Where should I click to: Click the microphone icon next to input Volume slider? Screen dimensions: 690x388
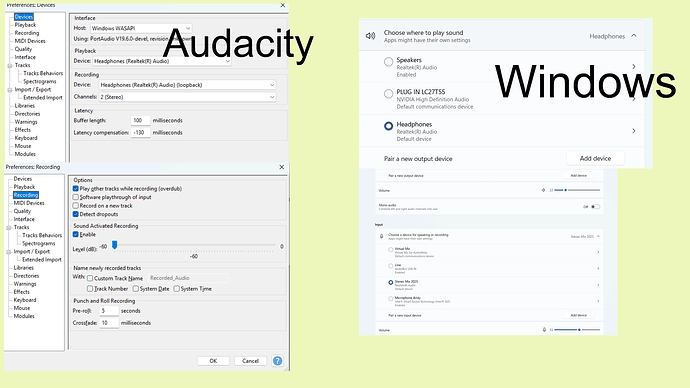[x=544, y=329]
